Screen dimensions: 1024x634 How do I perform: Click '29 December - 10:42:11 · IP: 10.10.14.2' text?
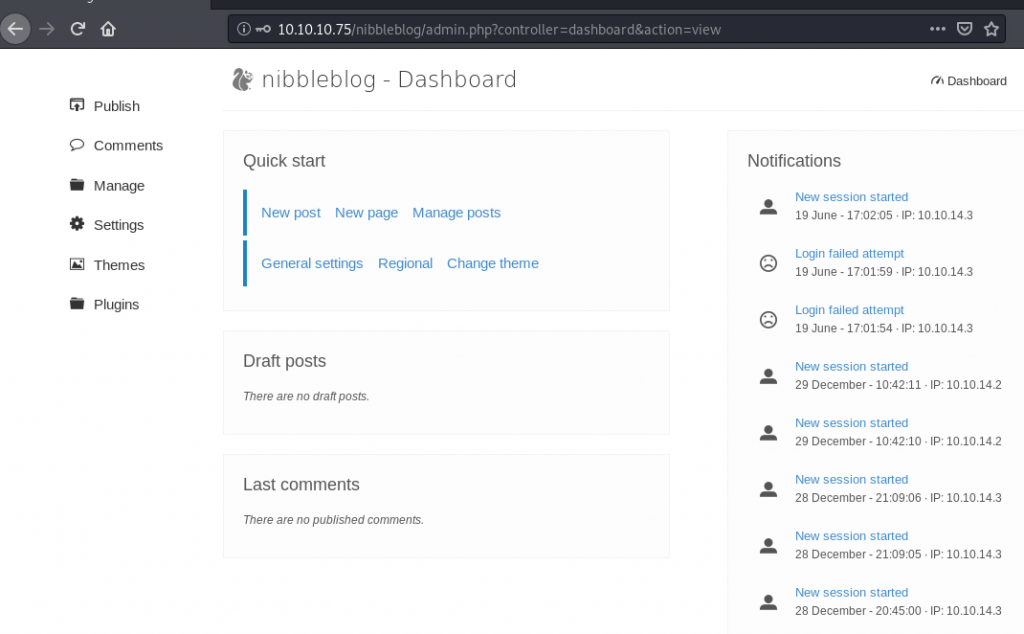[898, 385]
